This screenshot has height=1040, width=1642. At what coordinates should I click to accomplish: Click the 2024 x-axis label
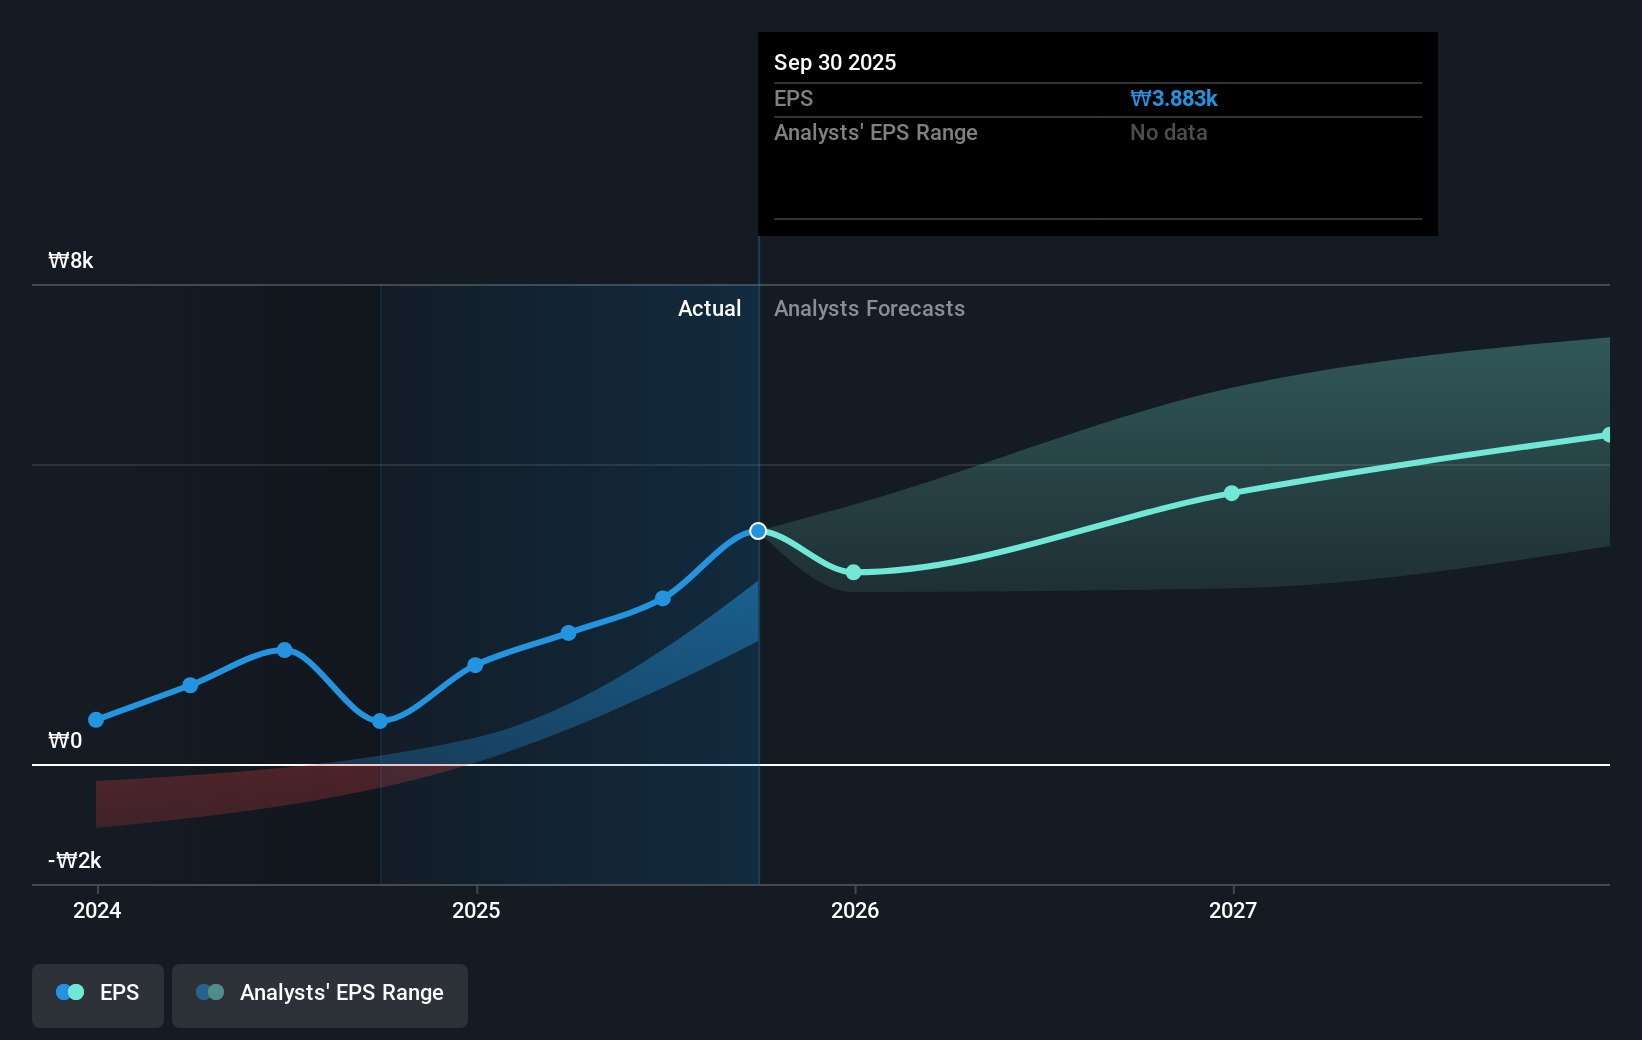pos(97,910)
